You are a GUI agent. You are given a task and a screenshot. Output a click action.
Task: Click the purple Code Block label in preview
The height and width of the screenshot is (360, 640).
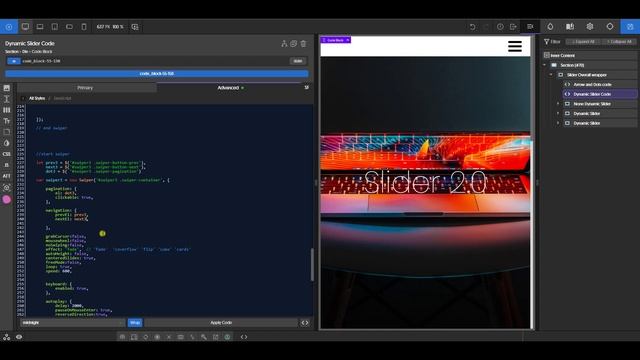tap(335, 40)
